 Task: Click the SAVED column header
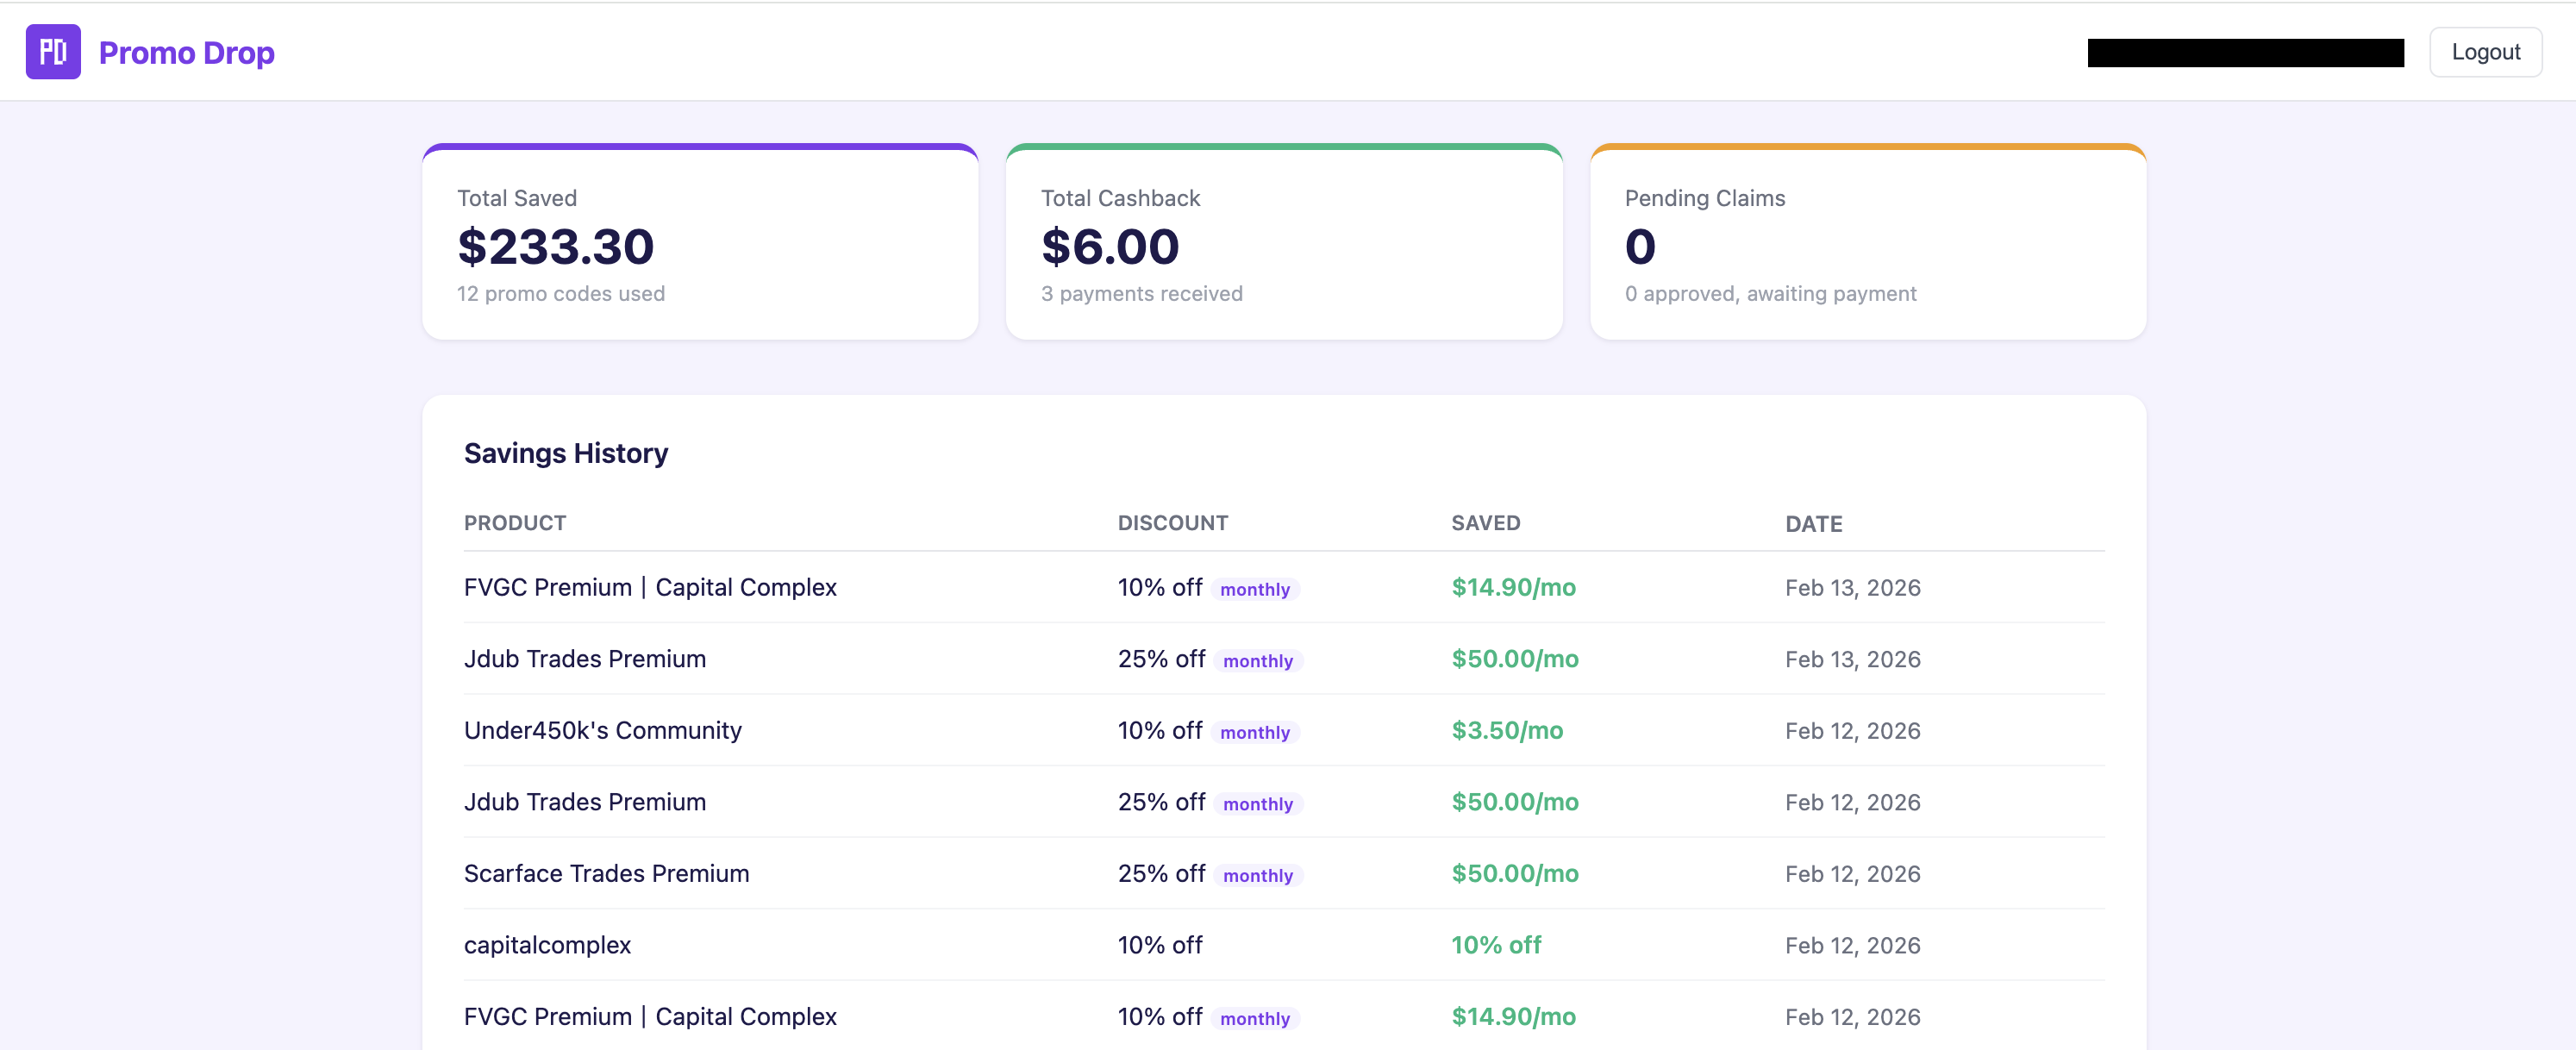(x=1486, y=522)
